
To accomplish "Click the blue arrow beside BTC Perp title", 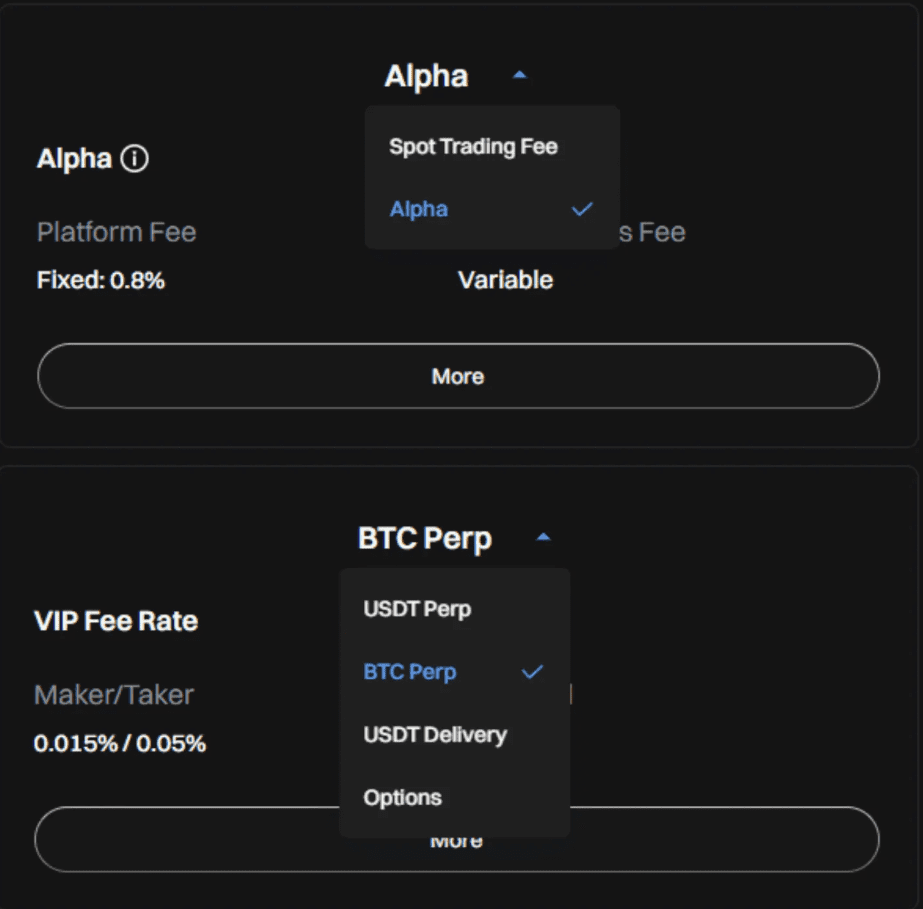I will (543, 538).
